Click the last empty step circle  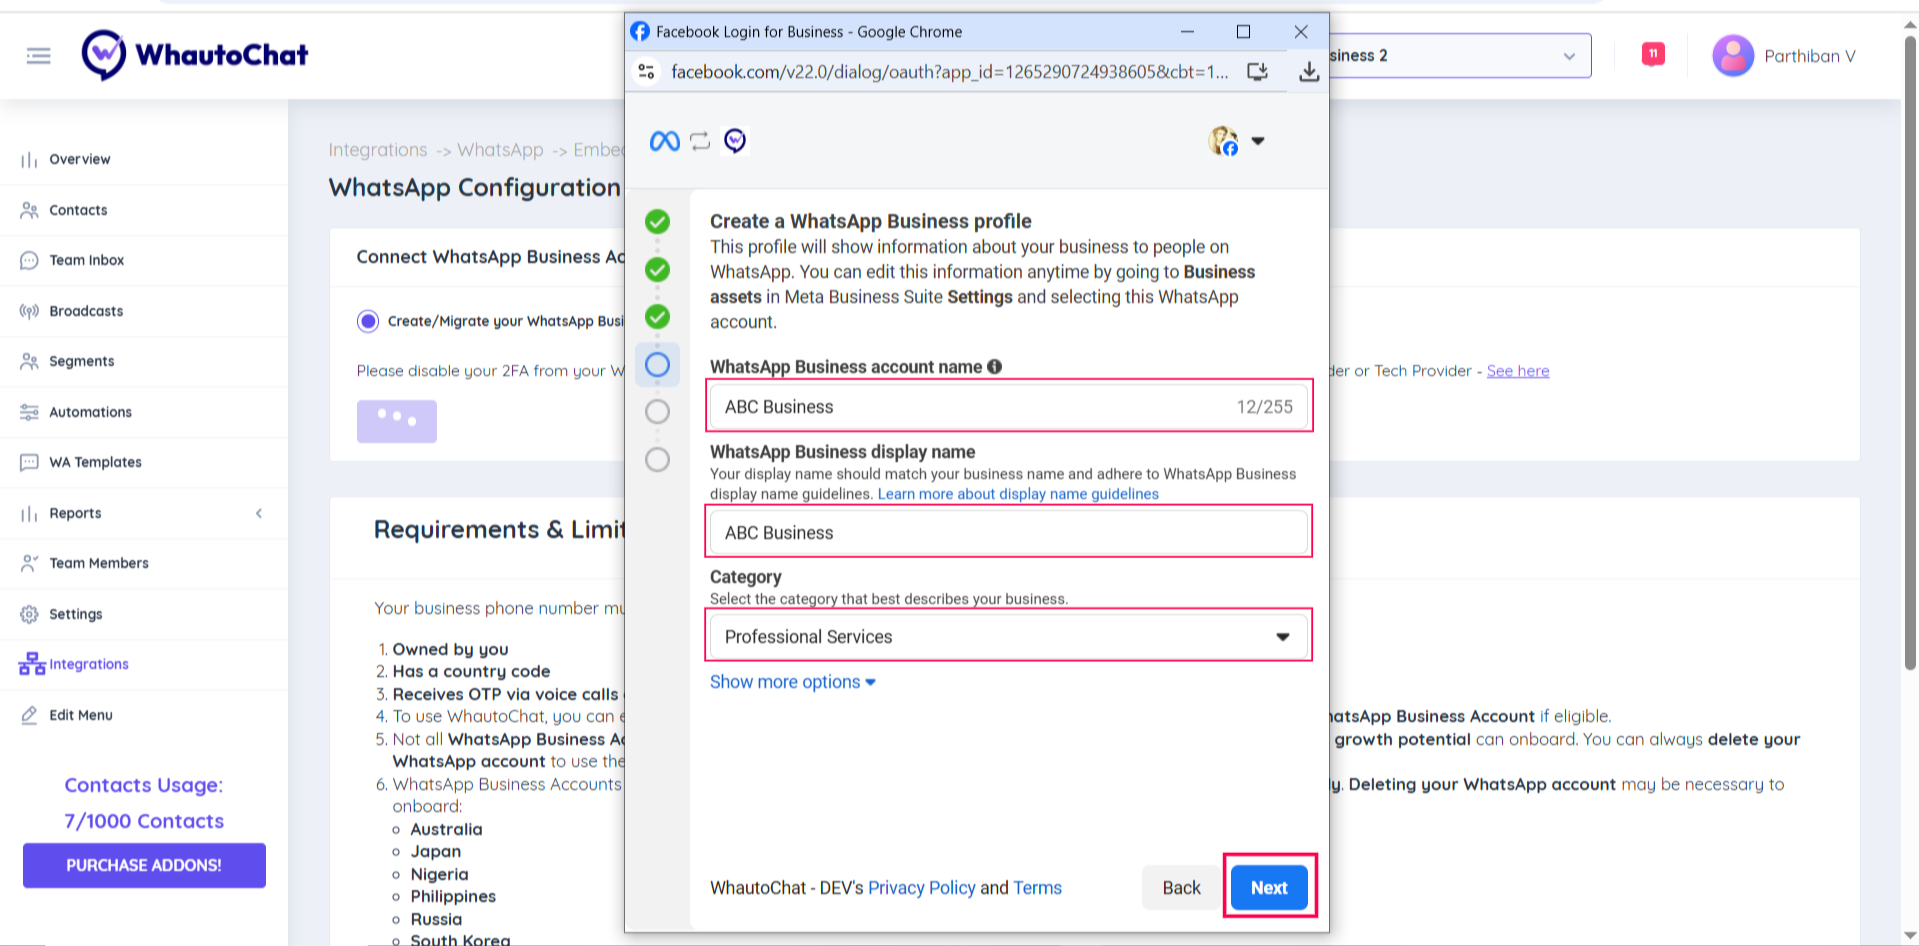point(657,460)
